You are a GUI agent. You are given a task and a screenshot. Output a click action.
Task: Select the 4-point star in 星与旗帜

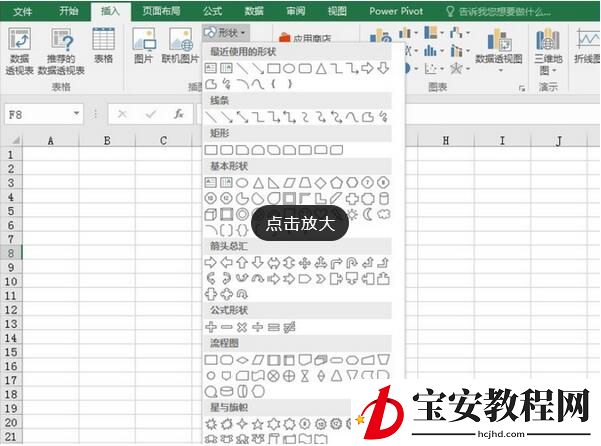242,424
